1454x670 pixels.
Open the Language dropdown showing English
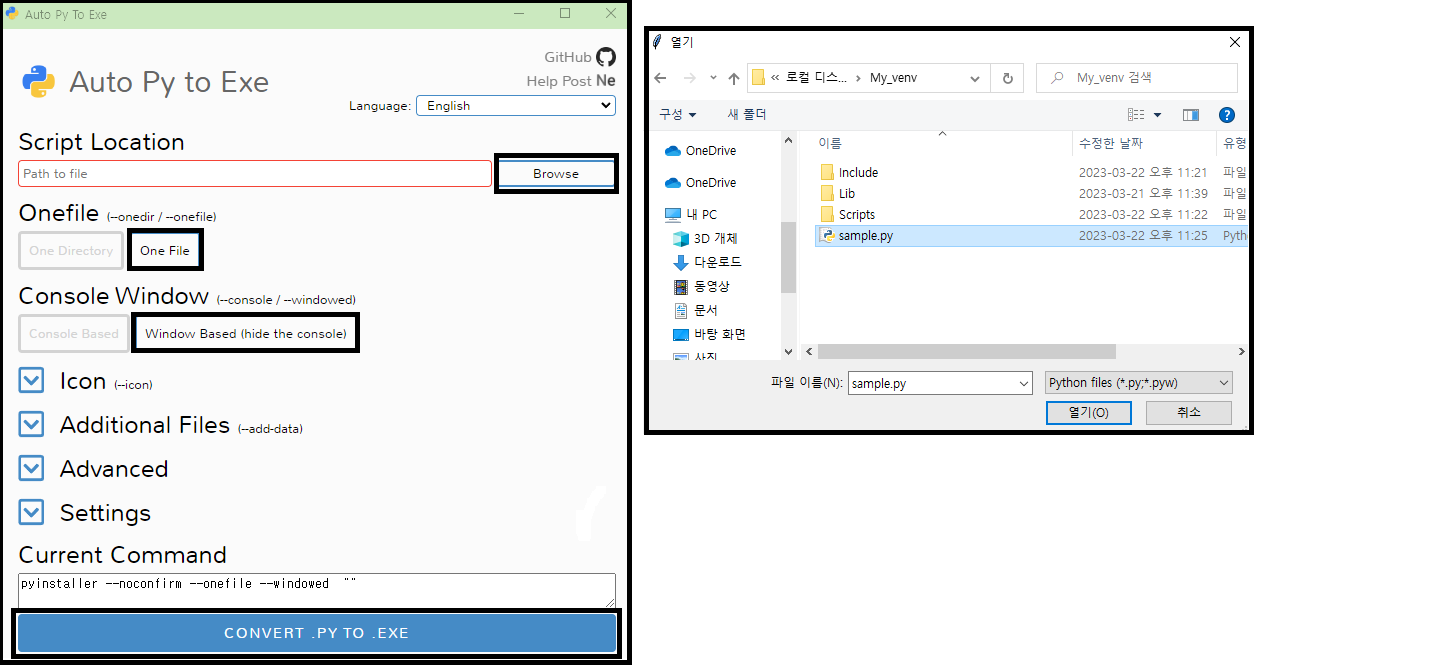click(x=515, y=105)
